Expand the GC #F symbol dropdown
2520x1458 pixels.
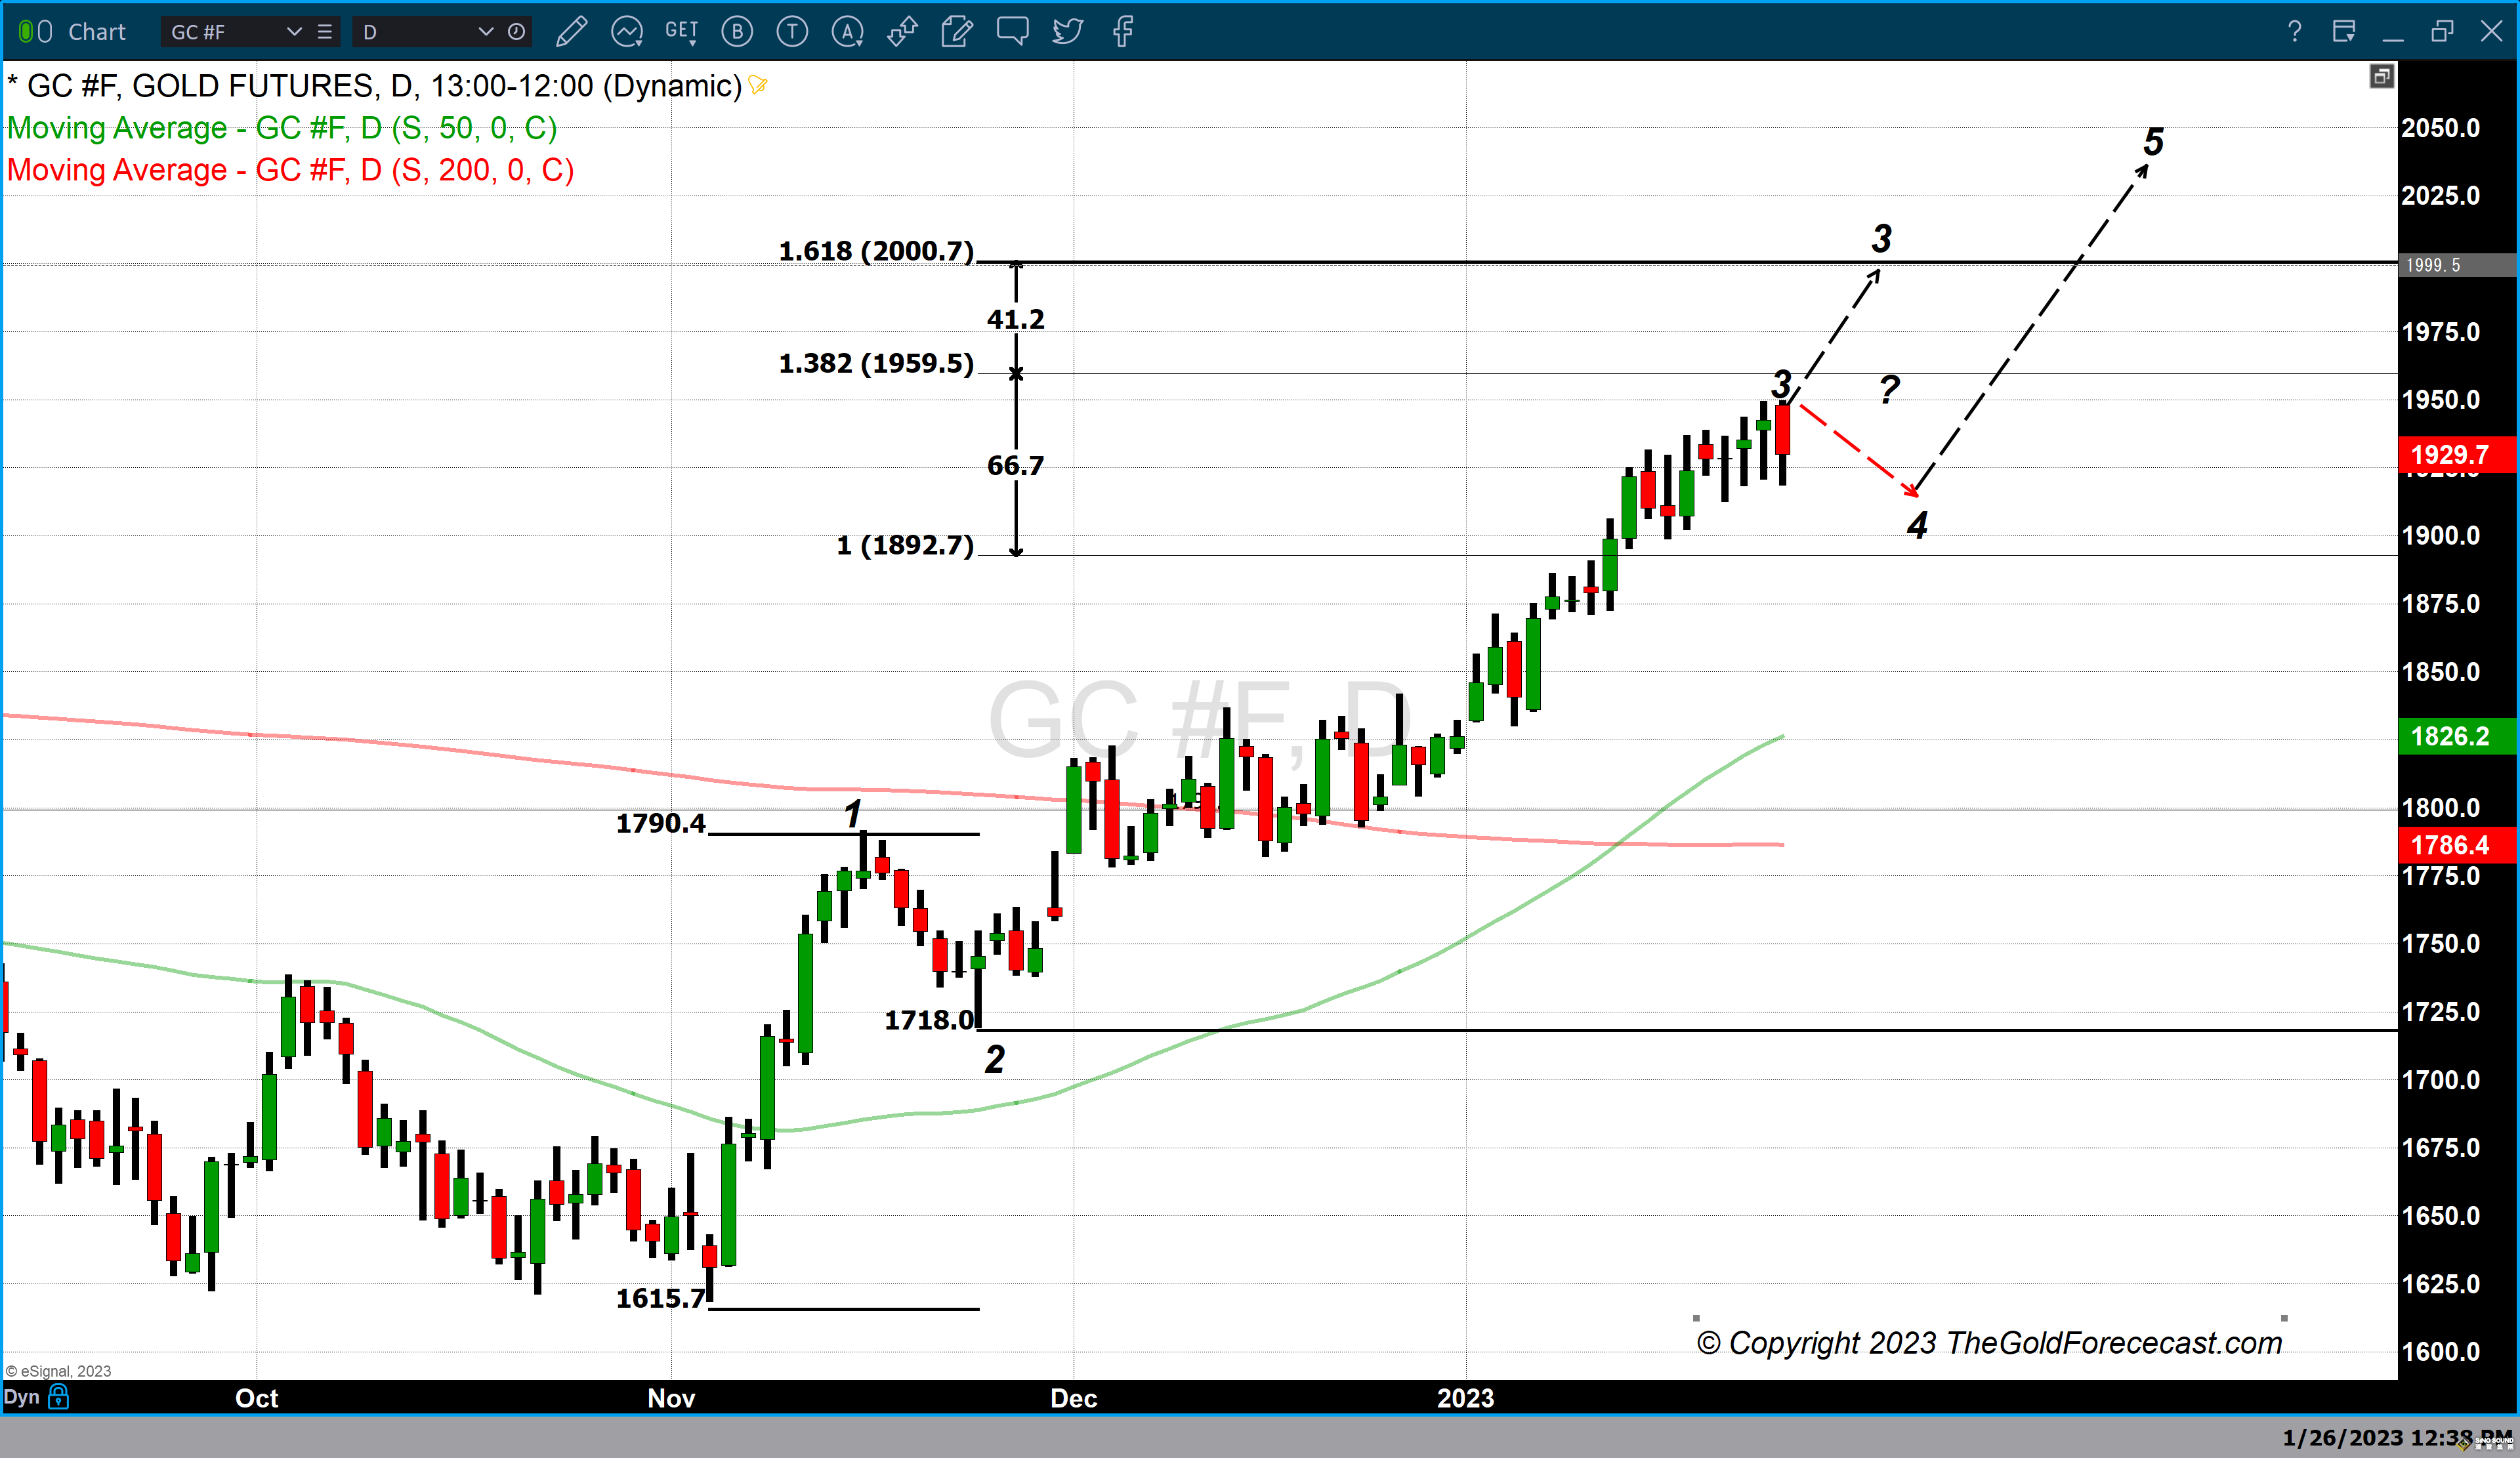294,32
